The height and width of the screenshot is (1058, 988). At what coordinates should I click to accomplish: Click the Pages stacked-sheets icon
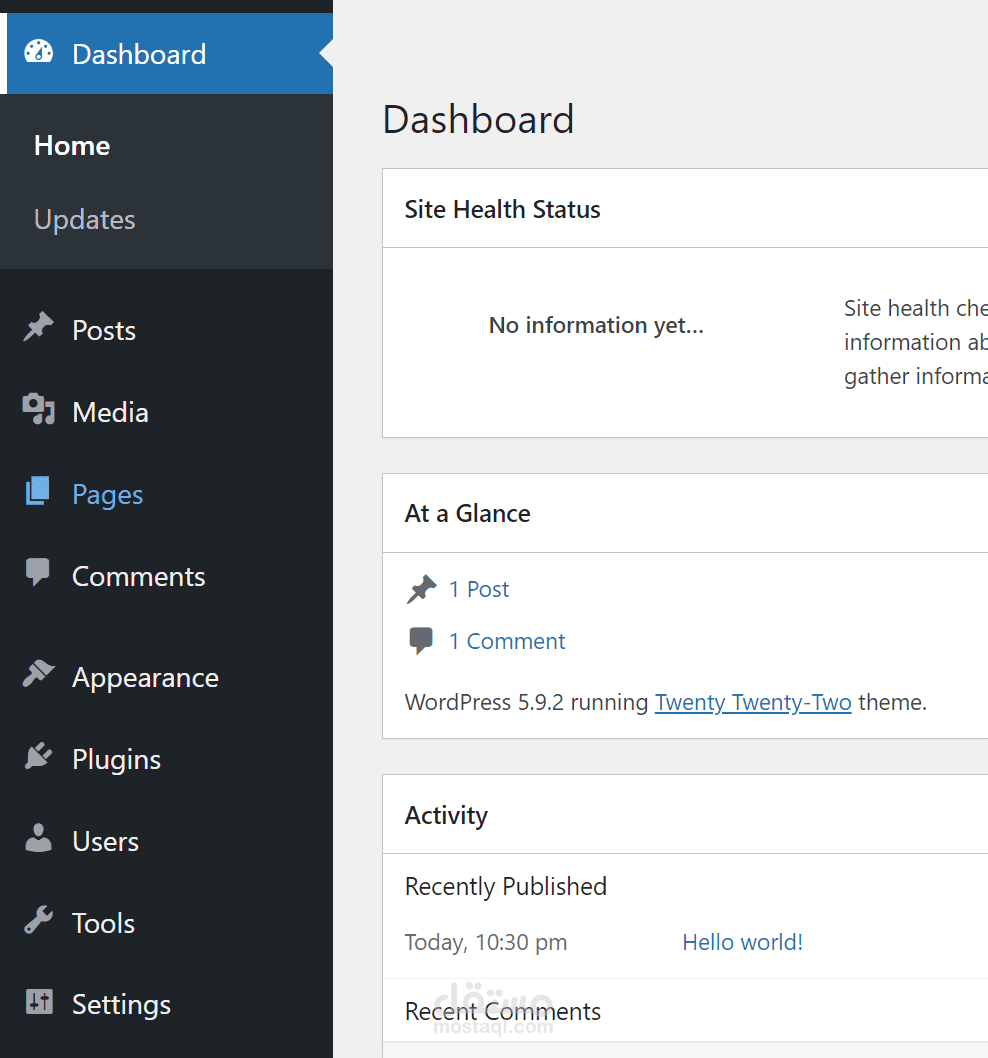click(x=38, y=491)
